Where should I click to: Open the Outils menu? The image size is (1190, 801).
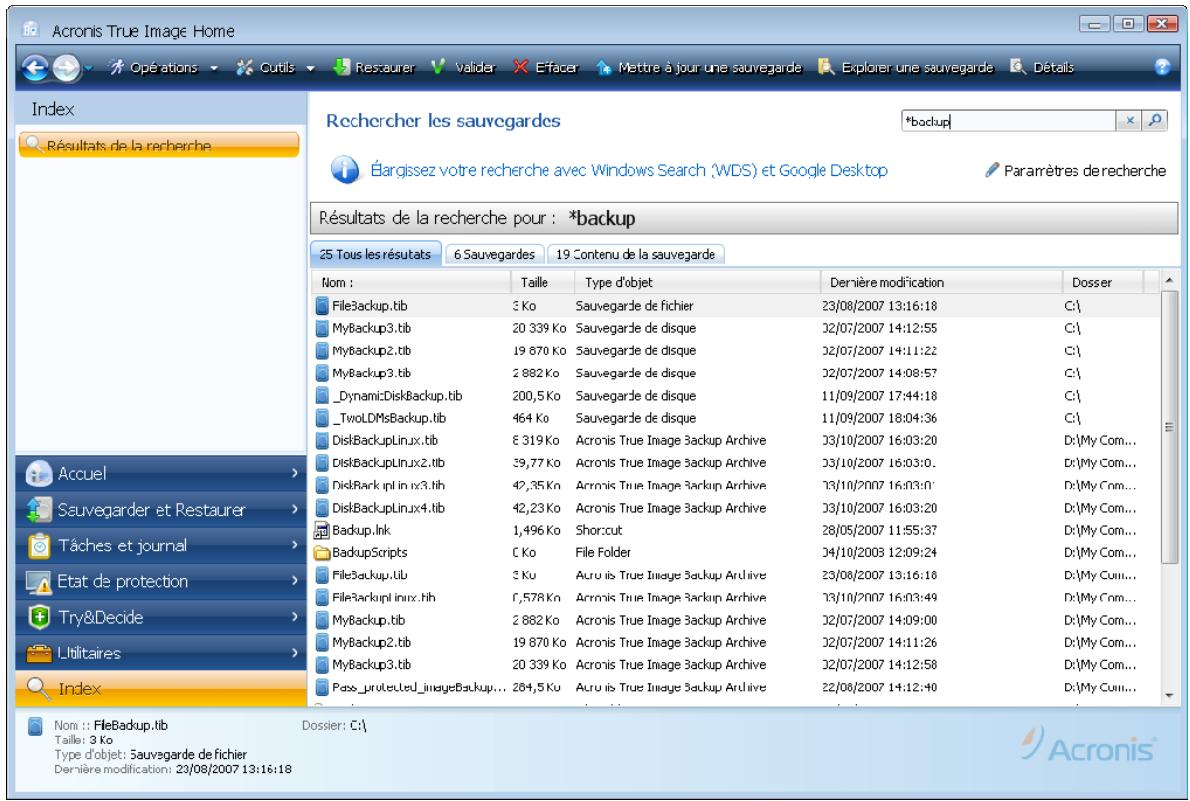[275, 68]
